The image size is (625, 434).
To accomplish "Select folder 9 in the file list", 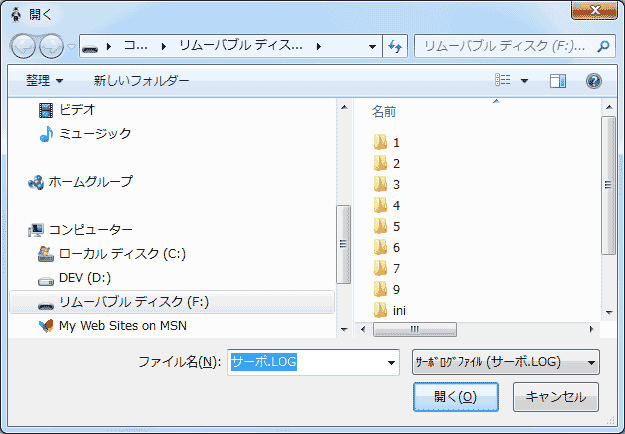I will (387, 289).
